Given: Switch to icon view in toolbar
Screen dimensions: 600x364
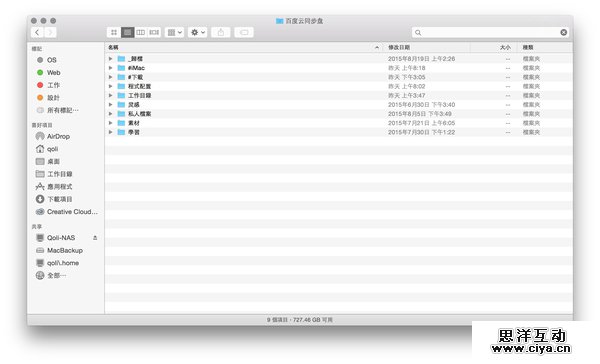Looking at the screenshot, I should [114, 33].
